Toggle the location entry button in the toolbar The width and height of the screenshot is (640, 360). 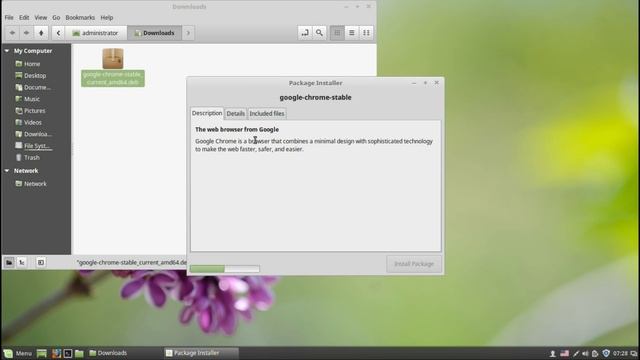click(x=304, y=33)
